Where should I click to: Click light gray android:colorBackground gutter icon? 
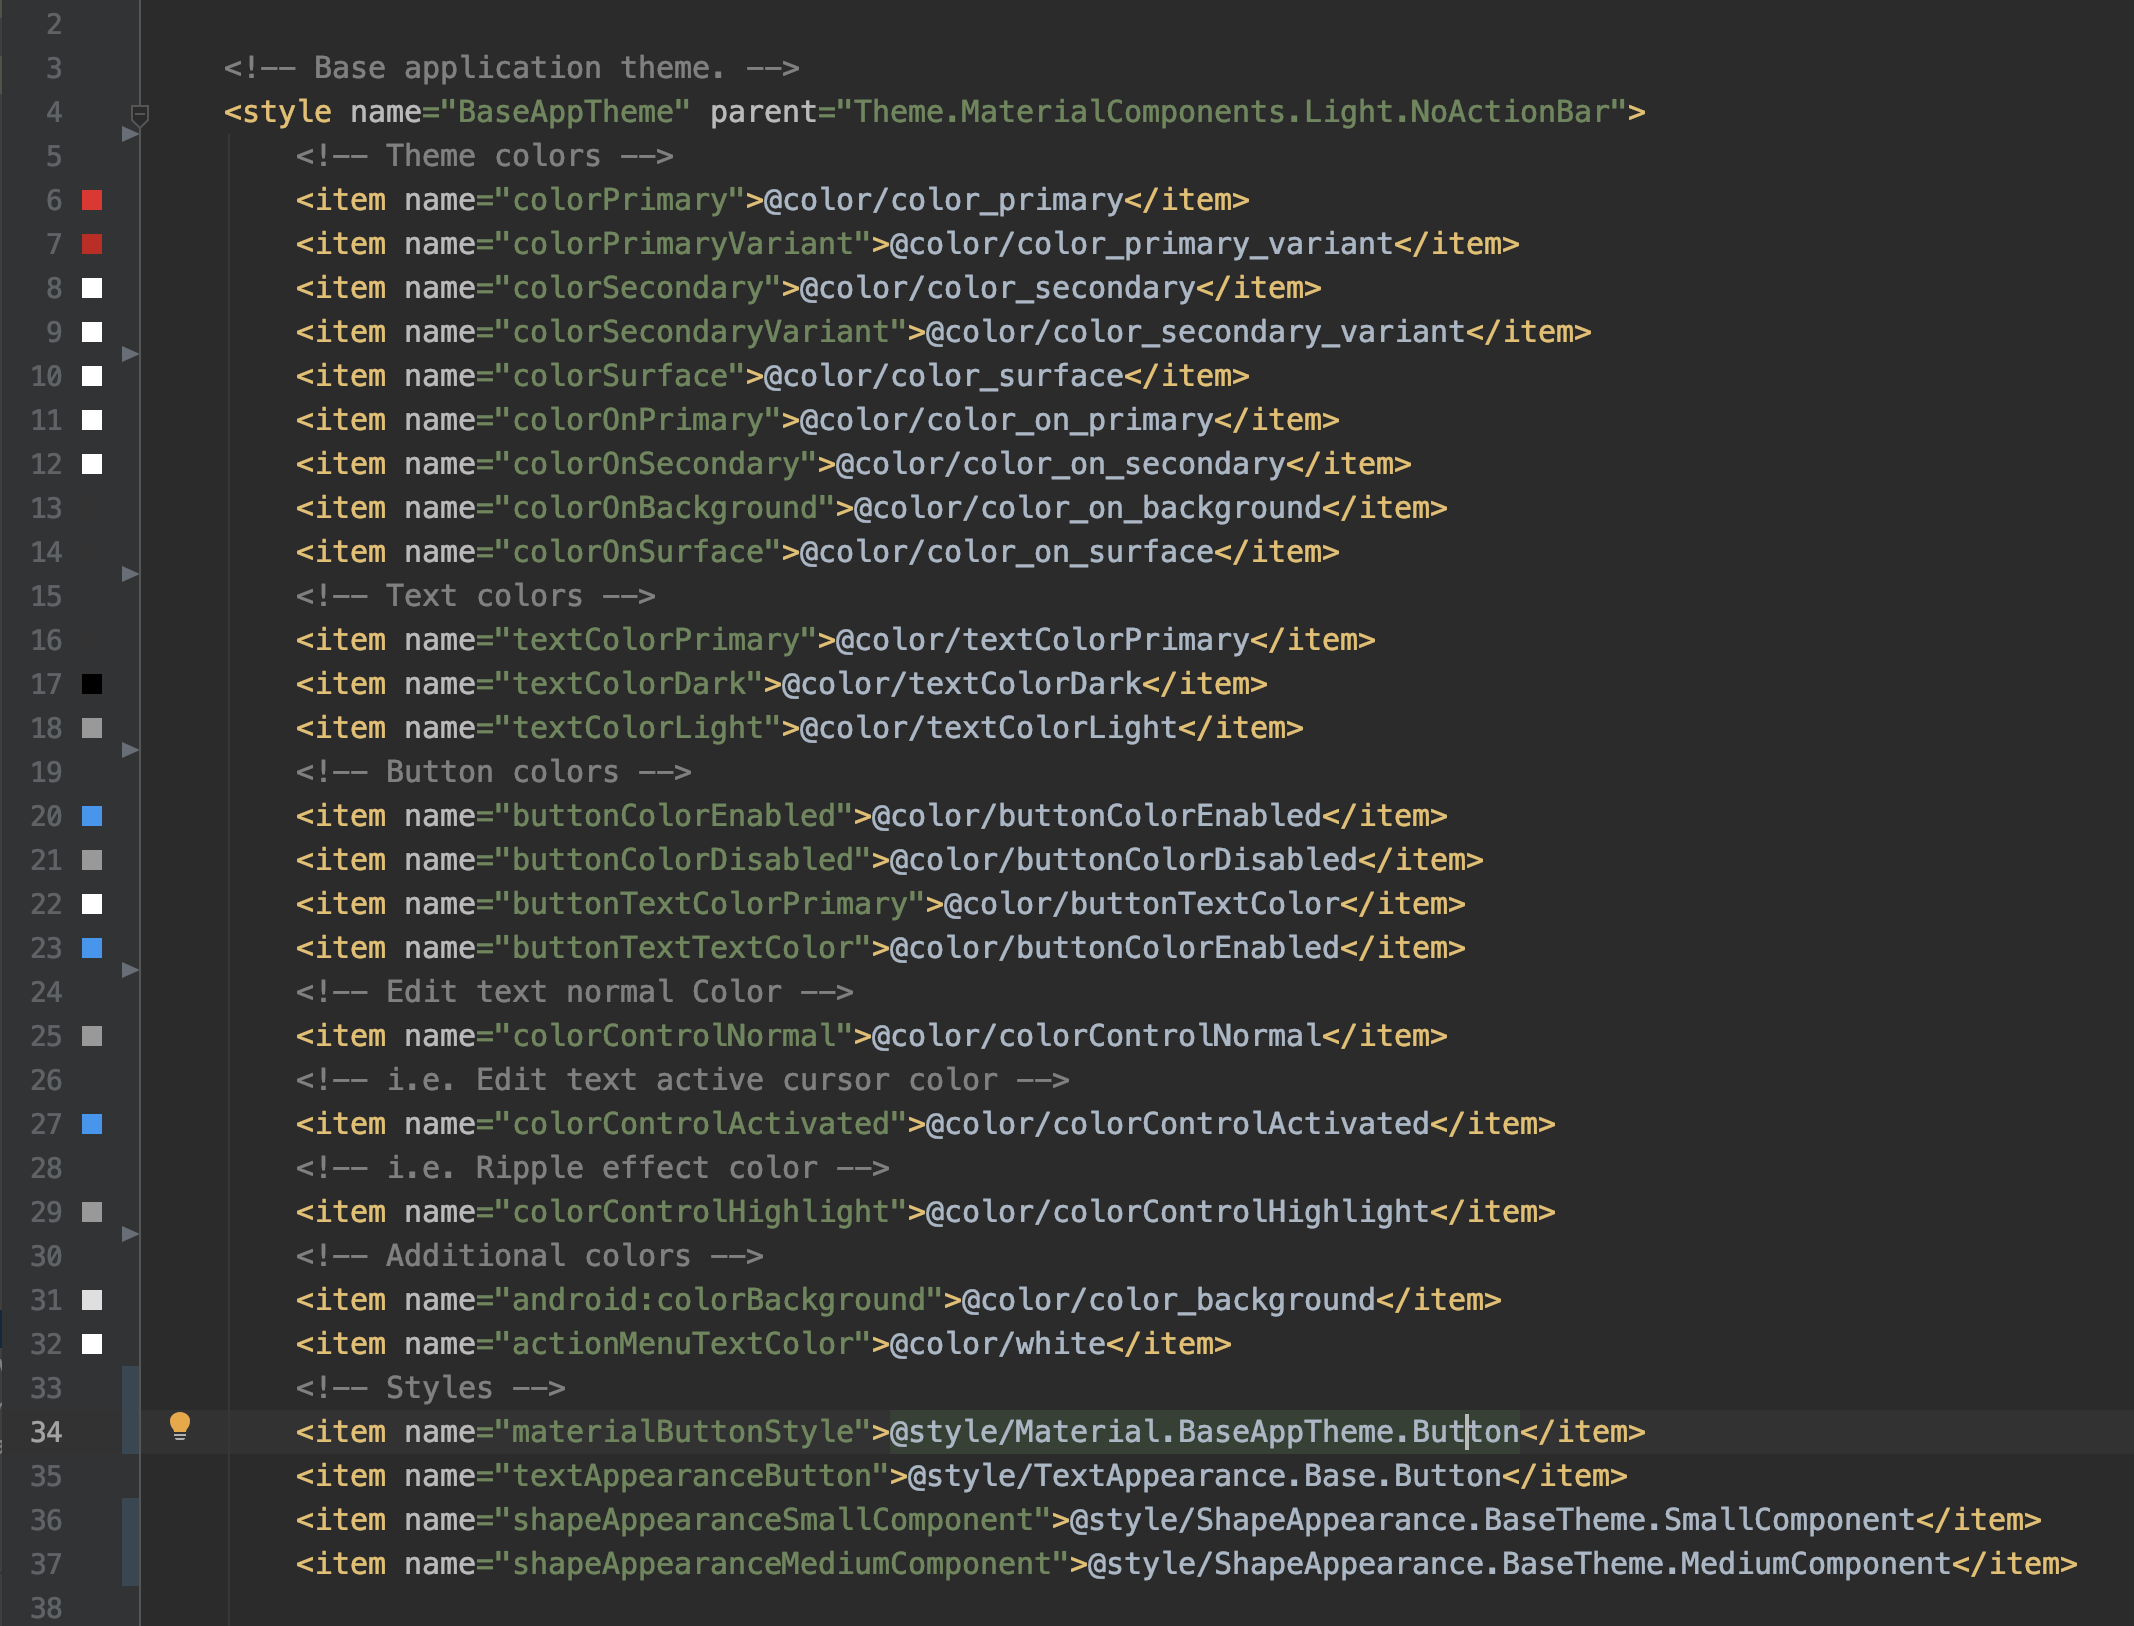click(x=92, y=1300)
